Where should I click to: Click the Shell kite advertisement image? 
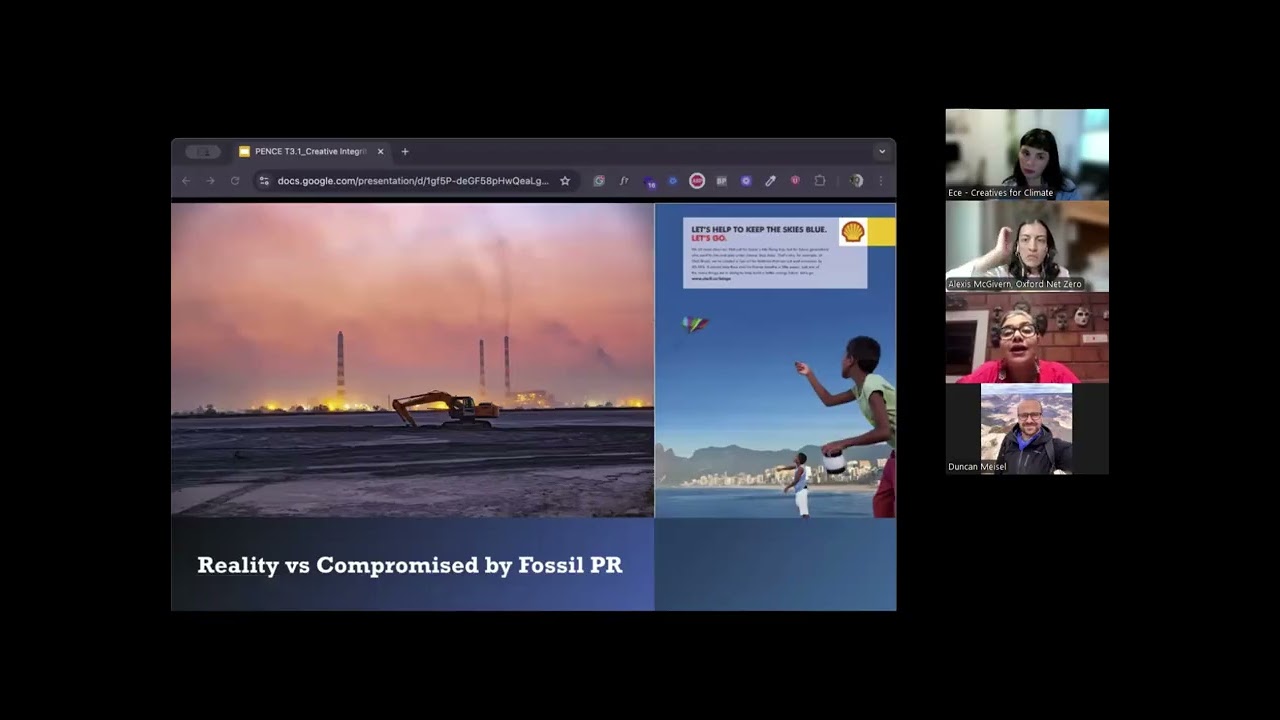[x=775, y=360]
